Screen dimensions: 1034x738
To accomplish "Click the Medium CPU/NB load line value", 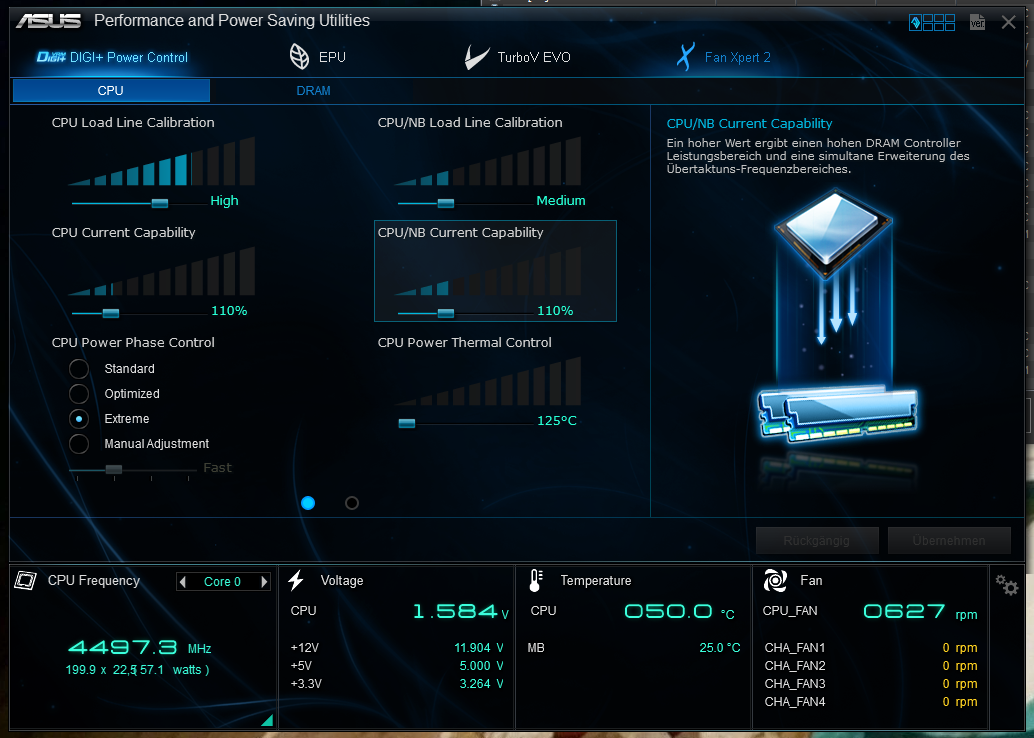I will [x=561, y=200].
